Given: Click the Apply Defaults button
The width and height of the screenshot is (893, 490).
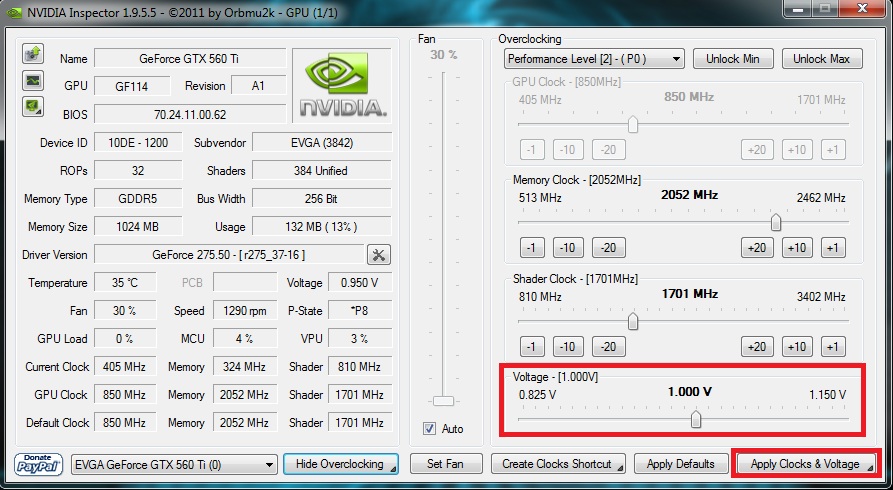Looking at the screenshot, I should pyautogui.click(x=681, y=464).
